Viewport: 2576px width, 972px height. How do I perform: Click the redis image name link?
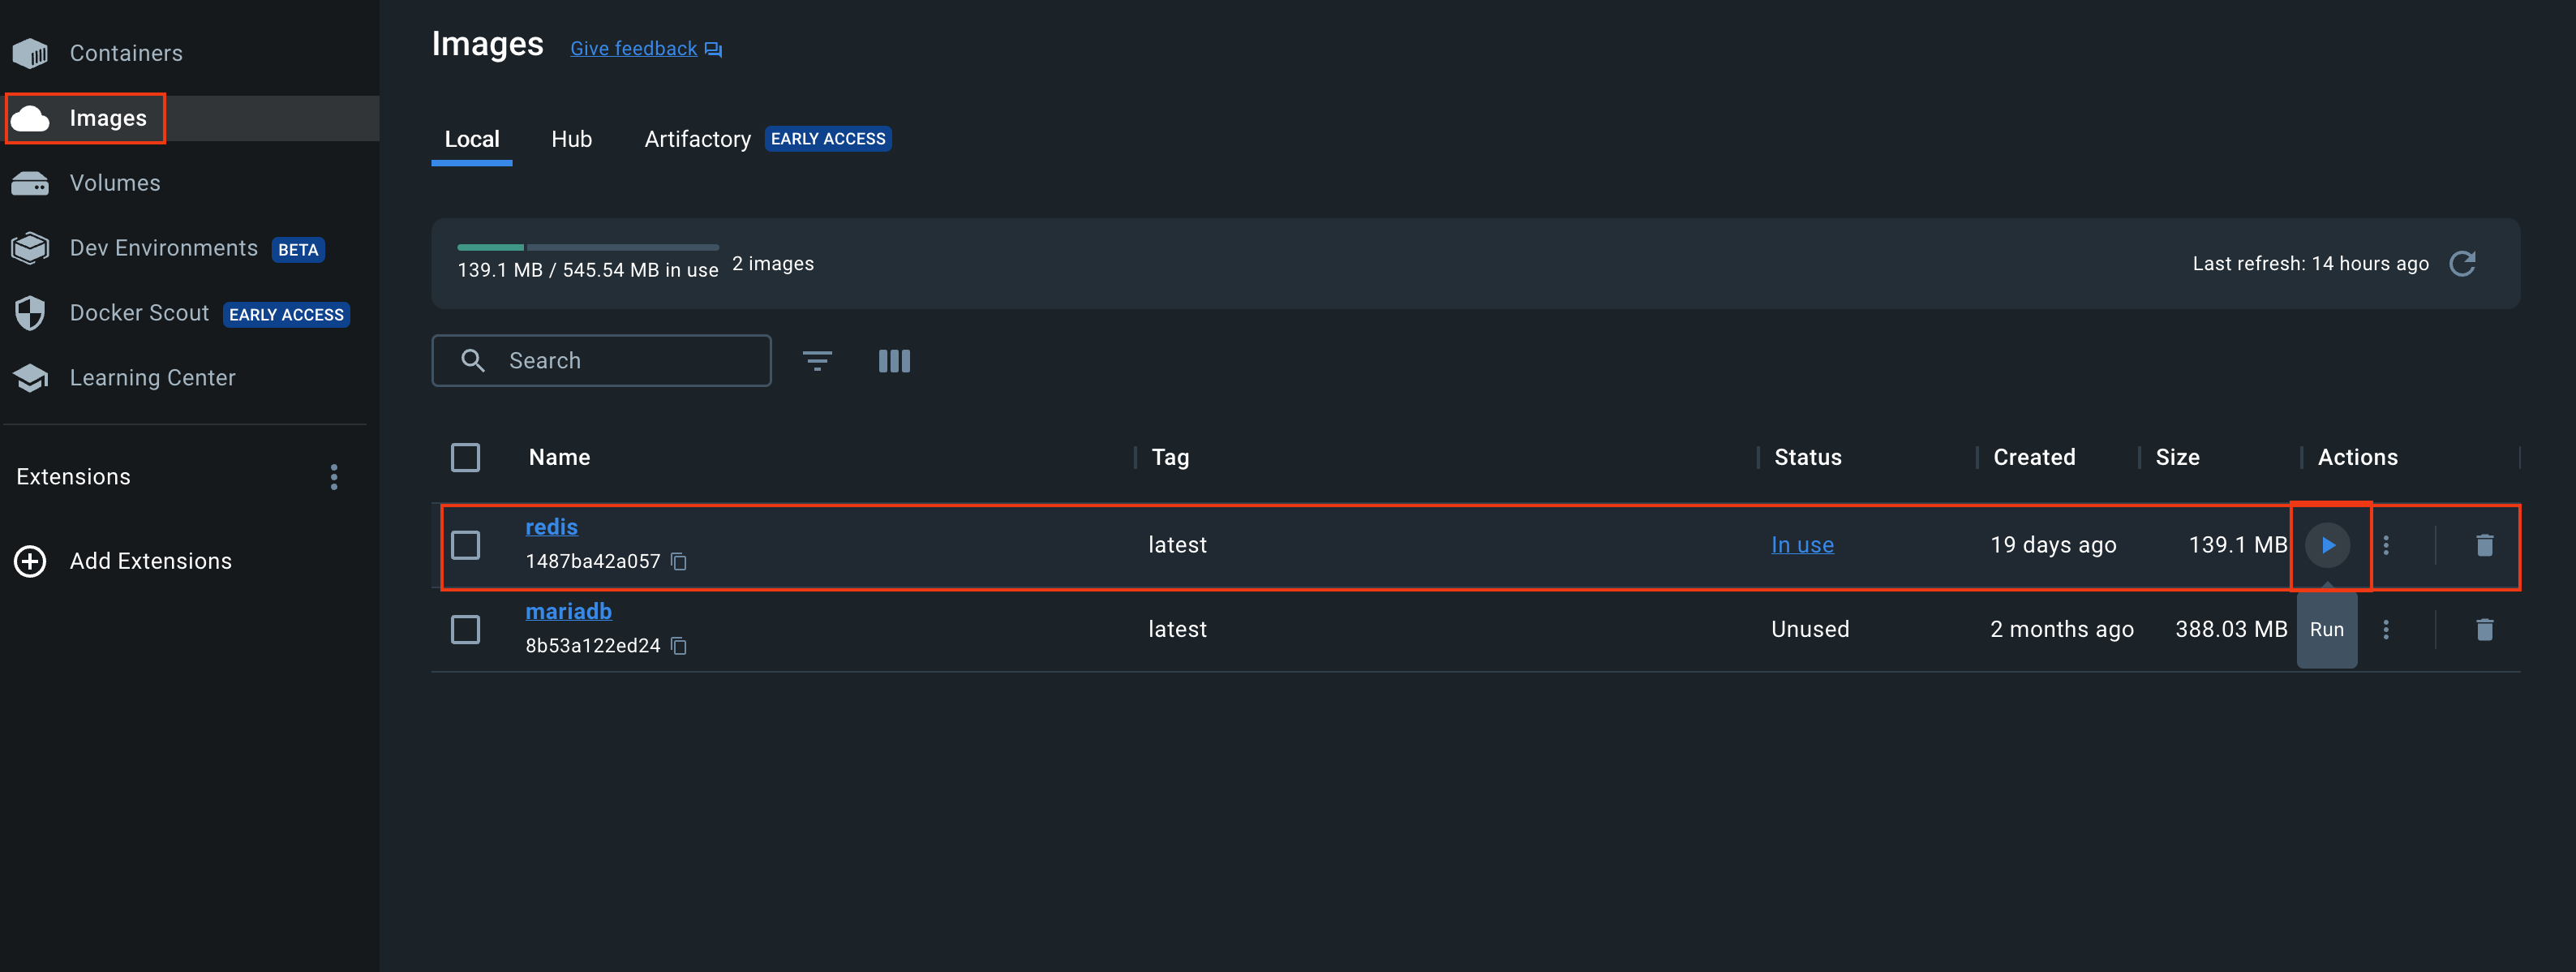pos(551,527)
